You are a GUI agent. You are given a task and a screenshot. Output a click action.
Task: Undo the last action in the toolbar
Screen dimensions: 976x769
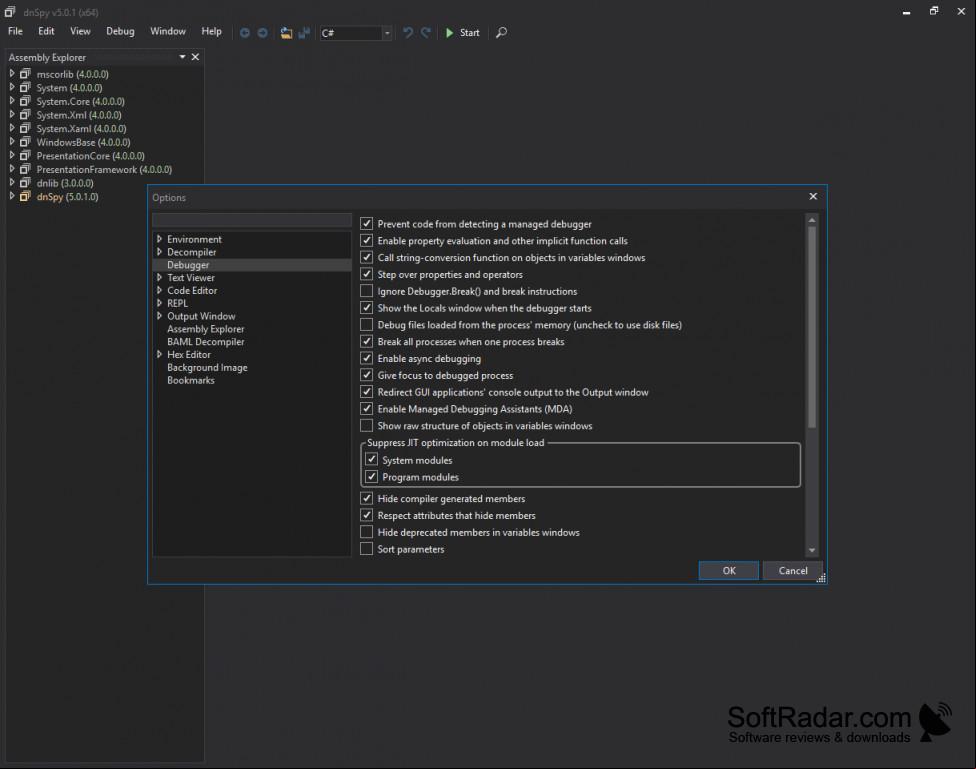tap(408, 32)
